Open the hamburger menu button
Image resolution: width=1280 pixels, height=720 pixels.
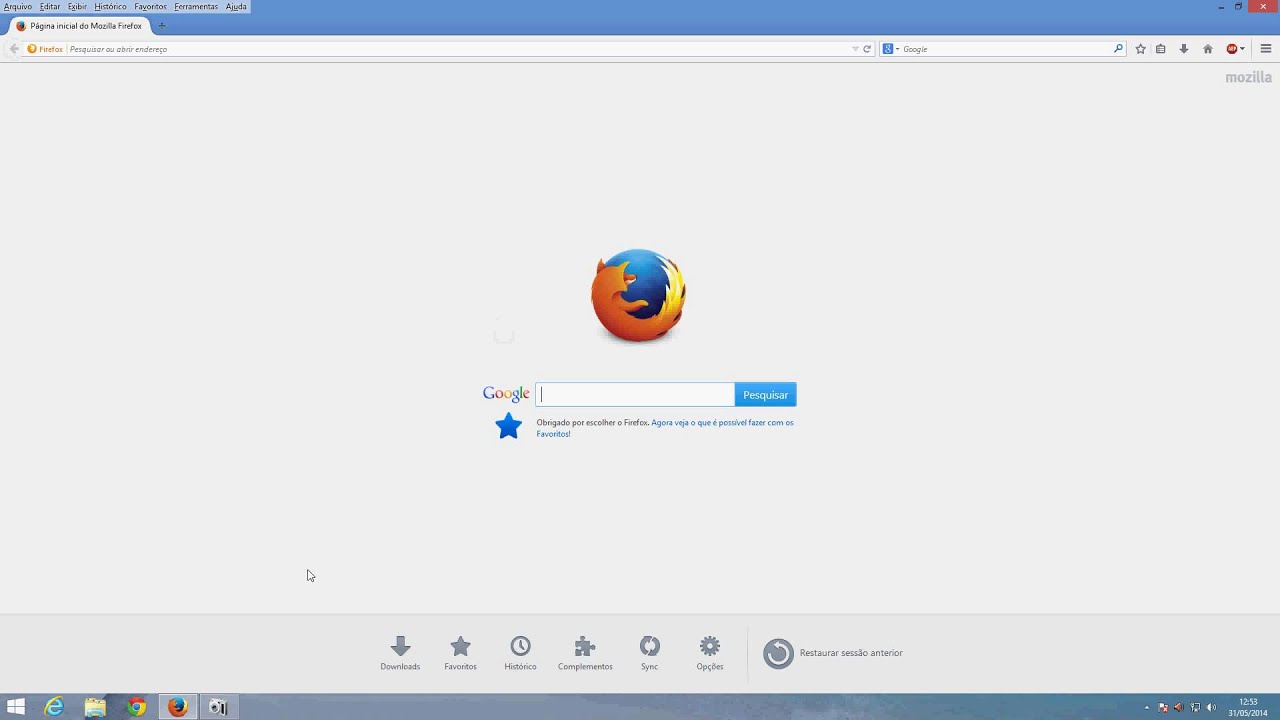tap(1265, 49)
